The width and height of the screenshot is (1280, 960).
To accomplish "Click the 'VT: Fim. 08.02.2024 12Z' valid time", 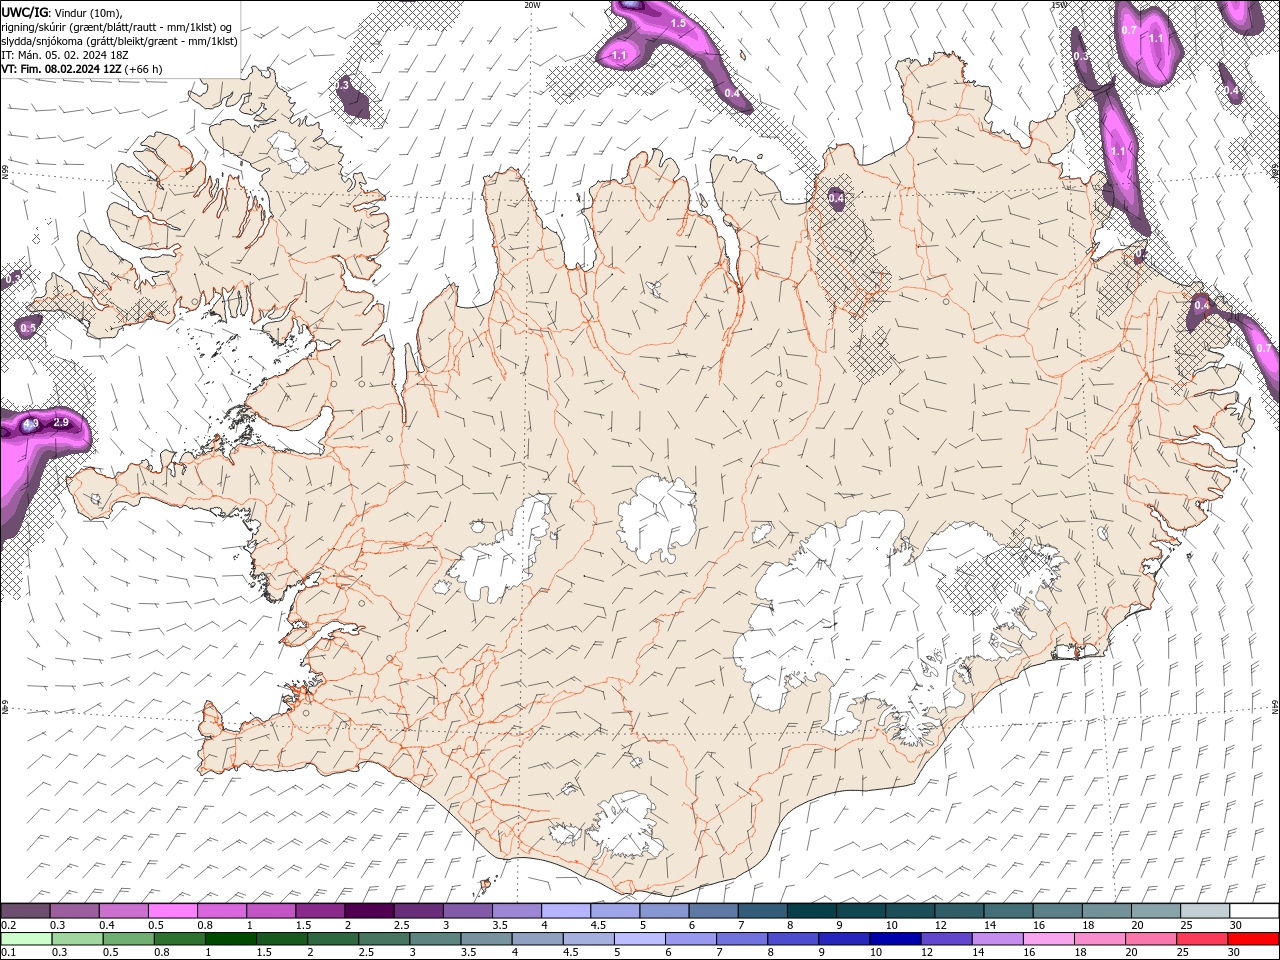I will pyautogui.click(x=61, y=69).
